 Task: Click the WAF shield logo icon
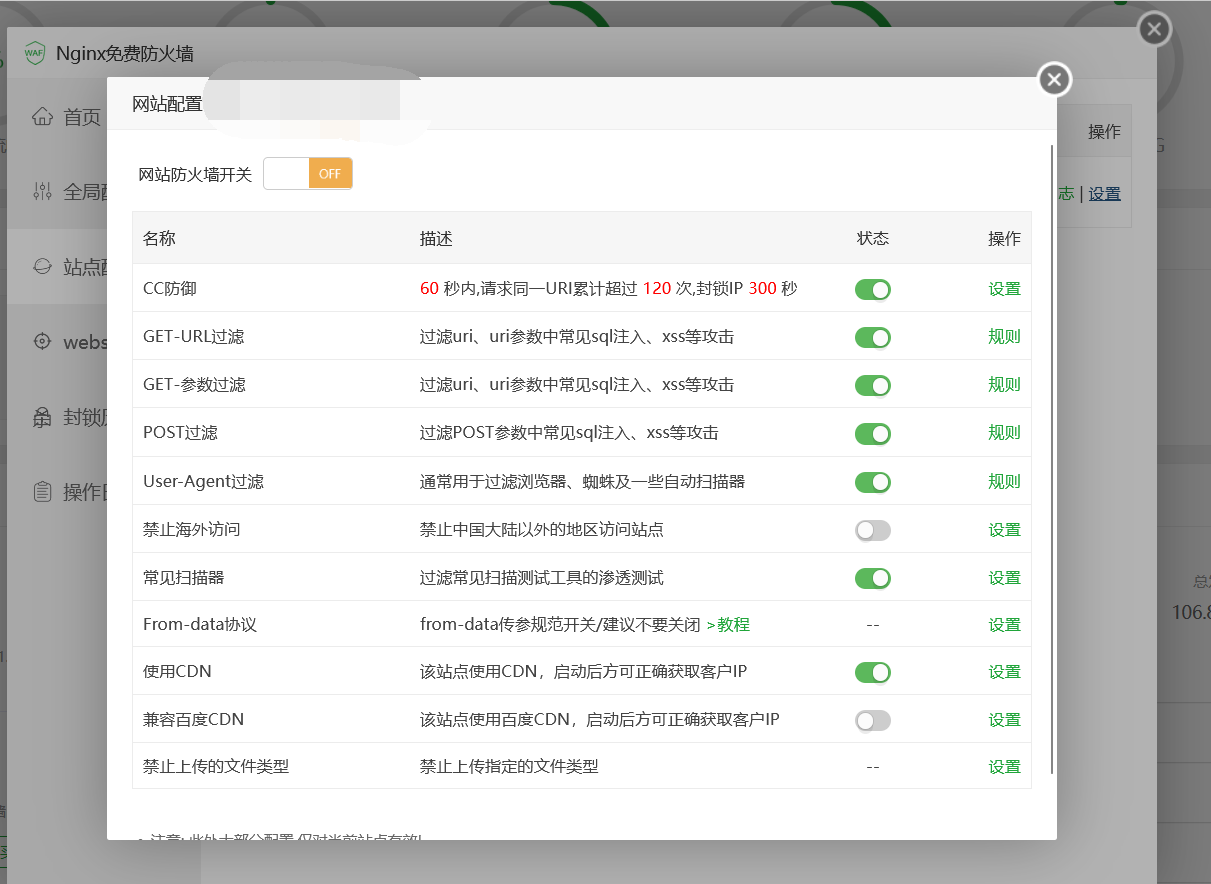(x=34, y=53)
